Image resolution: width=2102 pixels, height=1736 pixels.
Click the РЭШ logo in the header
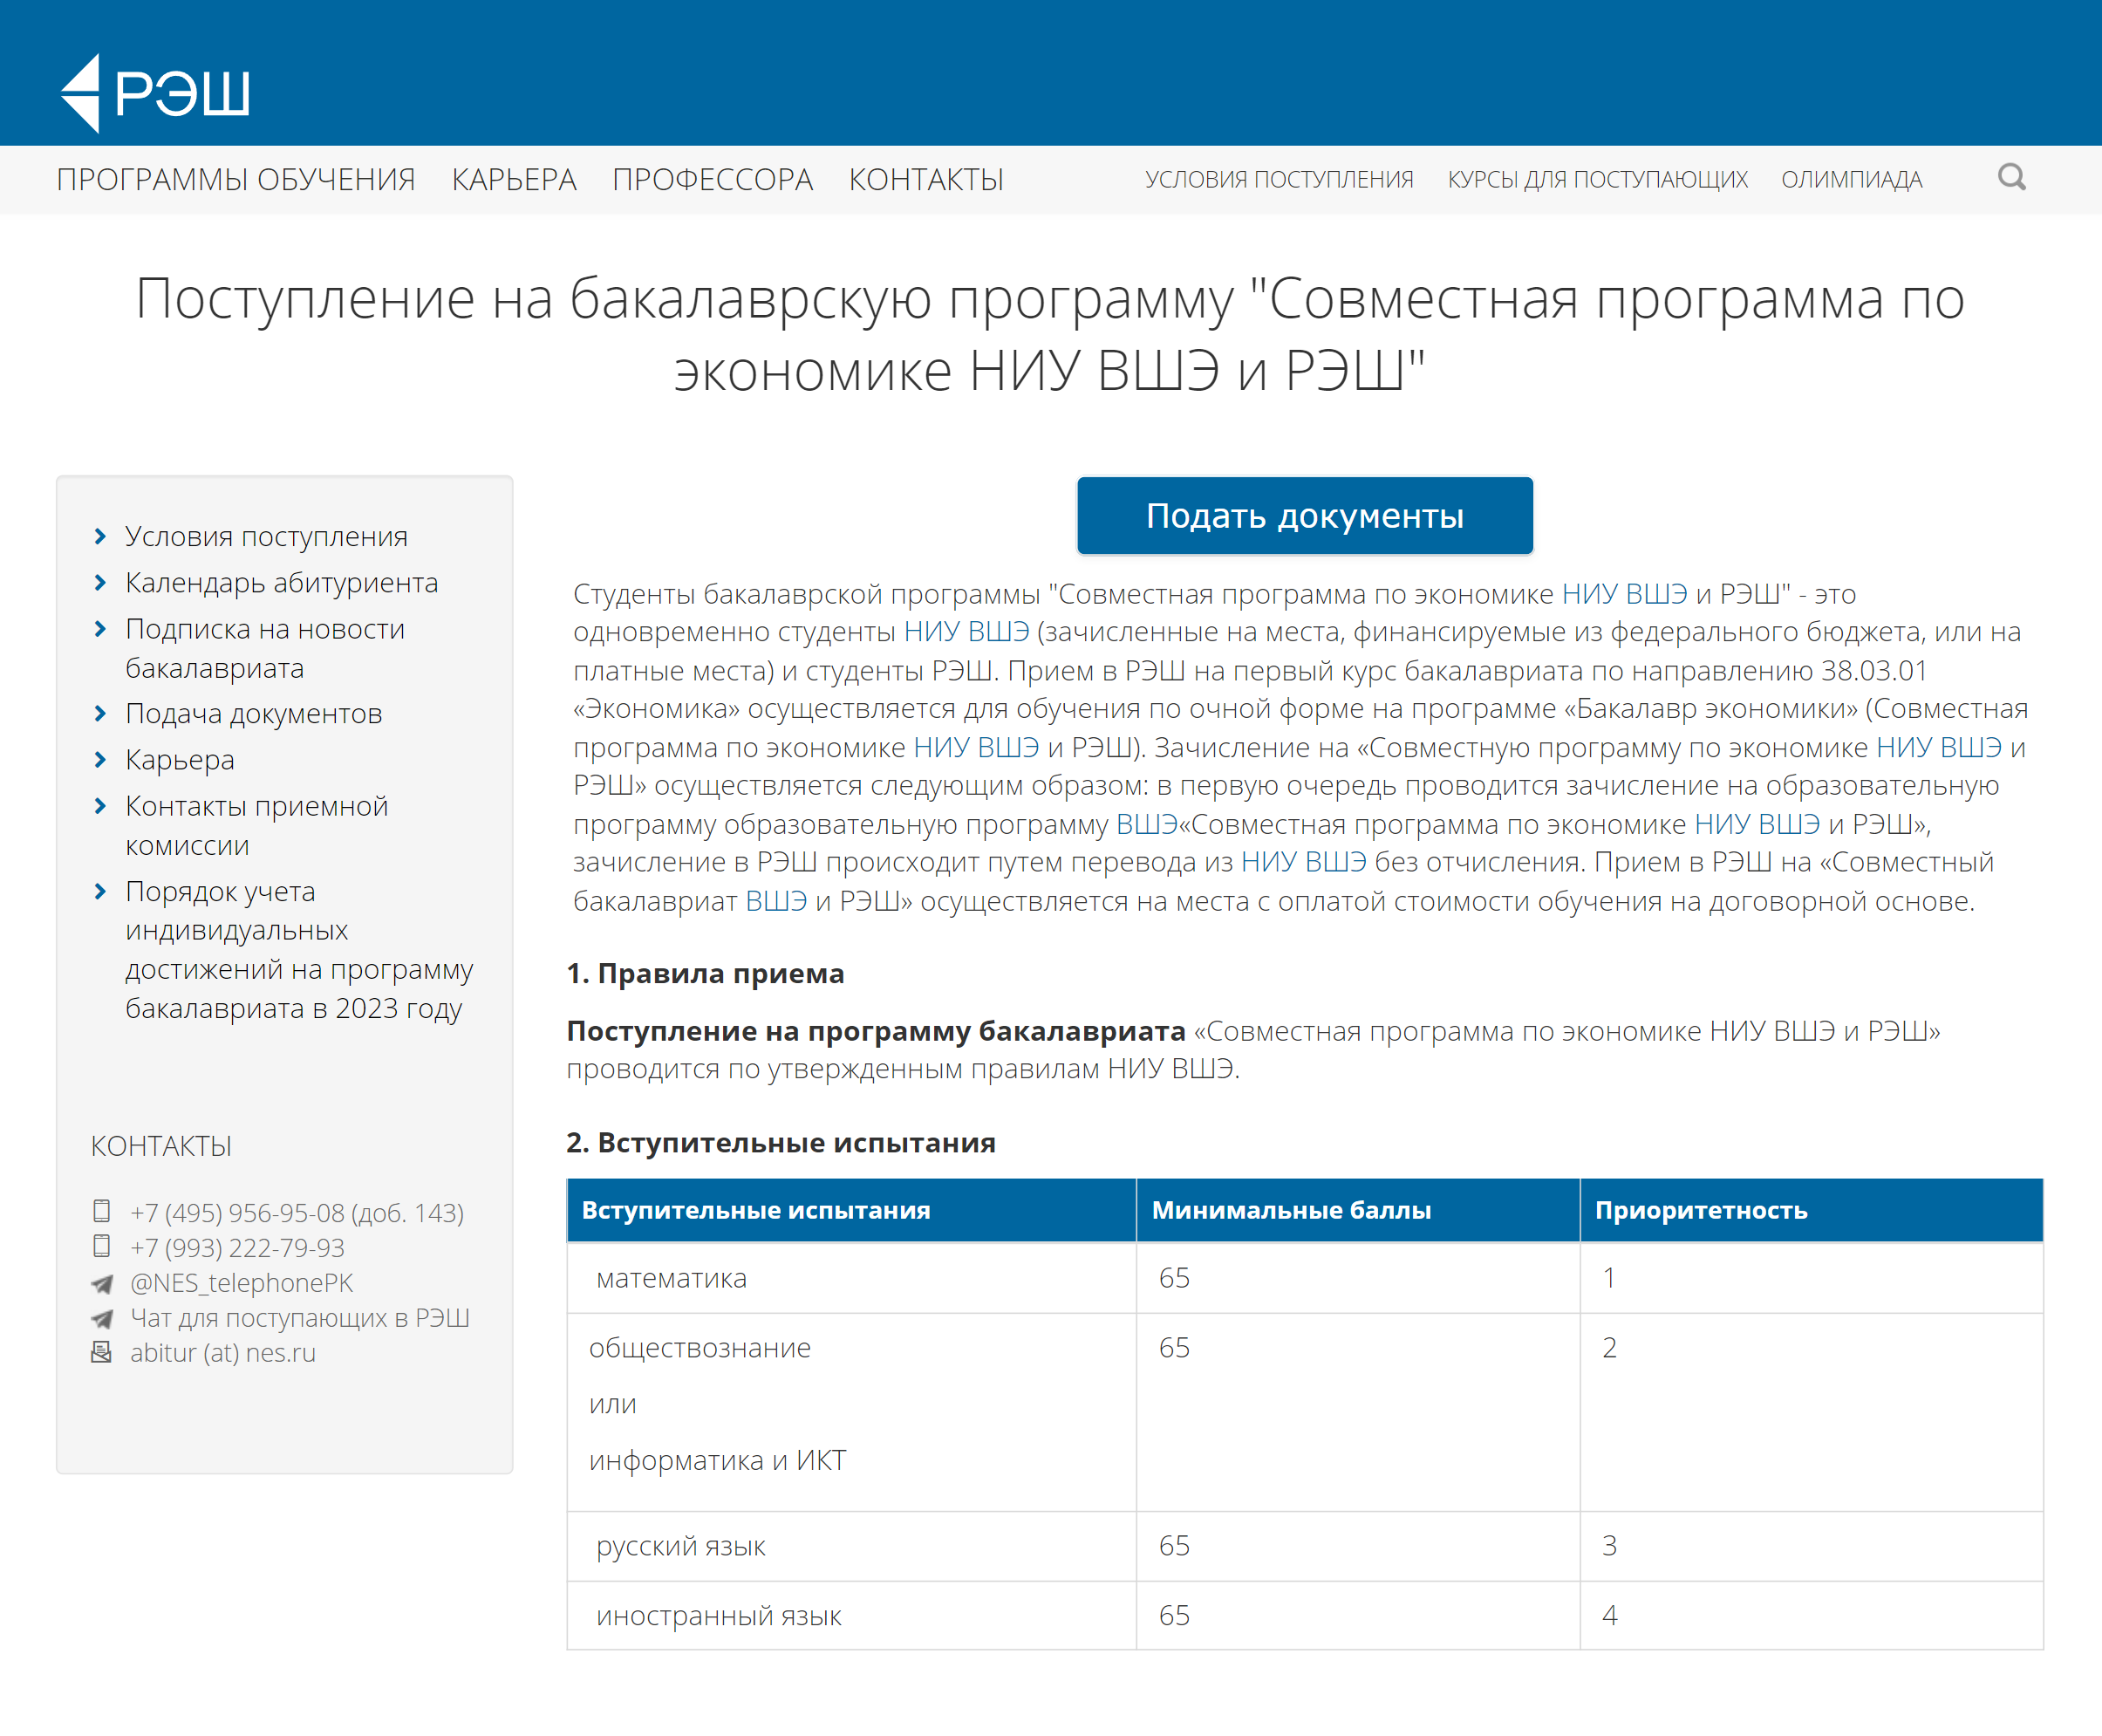click(x=155, y=92)
